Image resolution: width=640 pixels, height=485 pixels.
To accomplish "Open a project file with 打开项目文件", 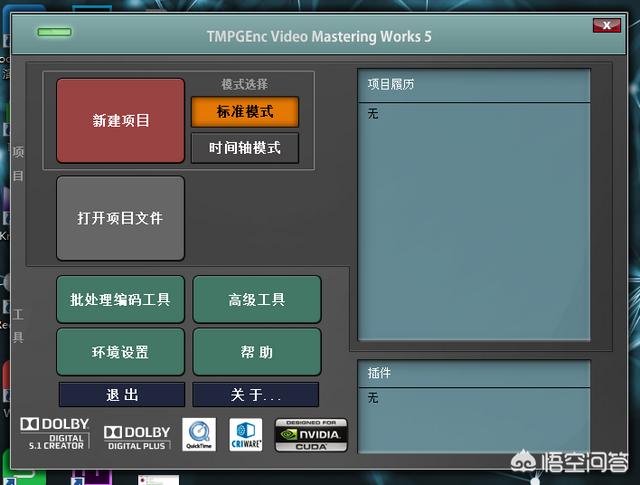I will 120,218.
